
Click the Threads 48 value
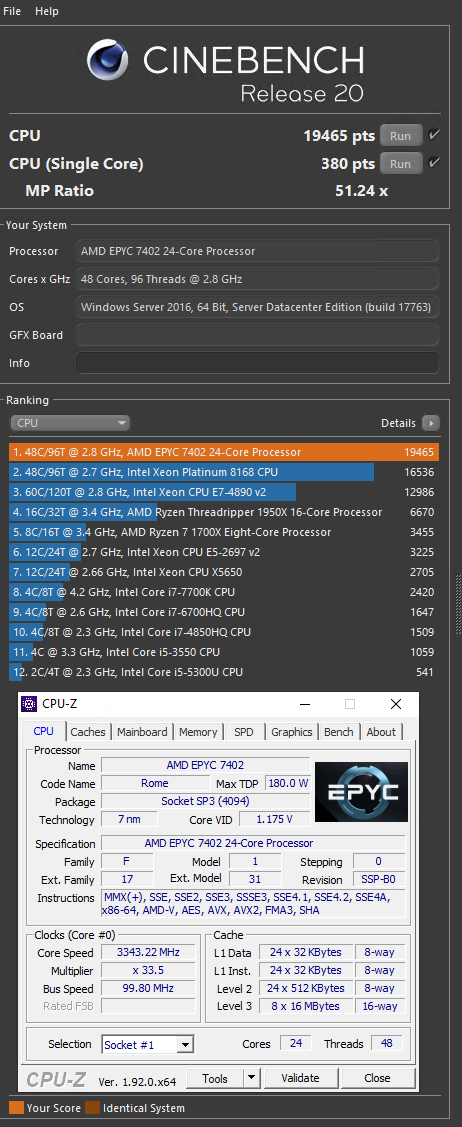(387, 1044)
